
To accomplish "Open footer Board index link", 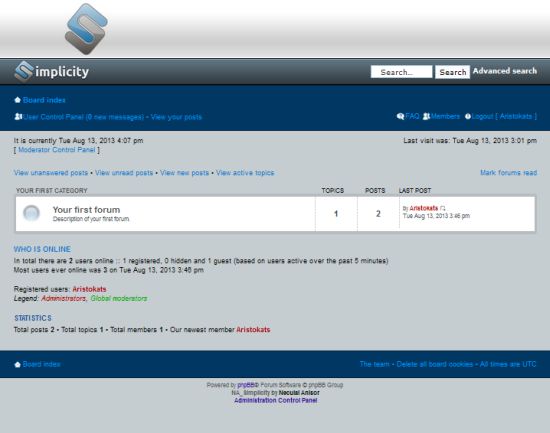I will [41, 364].
